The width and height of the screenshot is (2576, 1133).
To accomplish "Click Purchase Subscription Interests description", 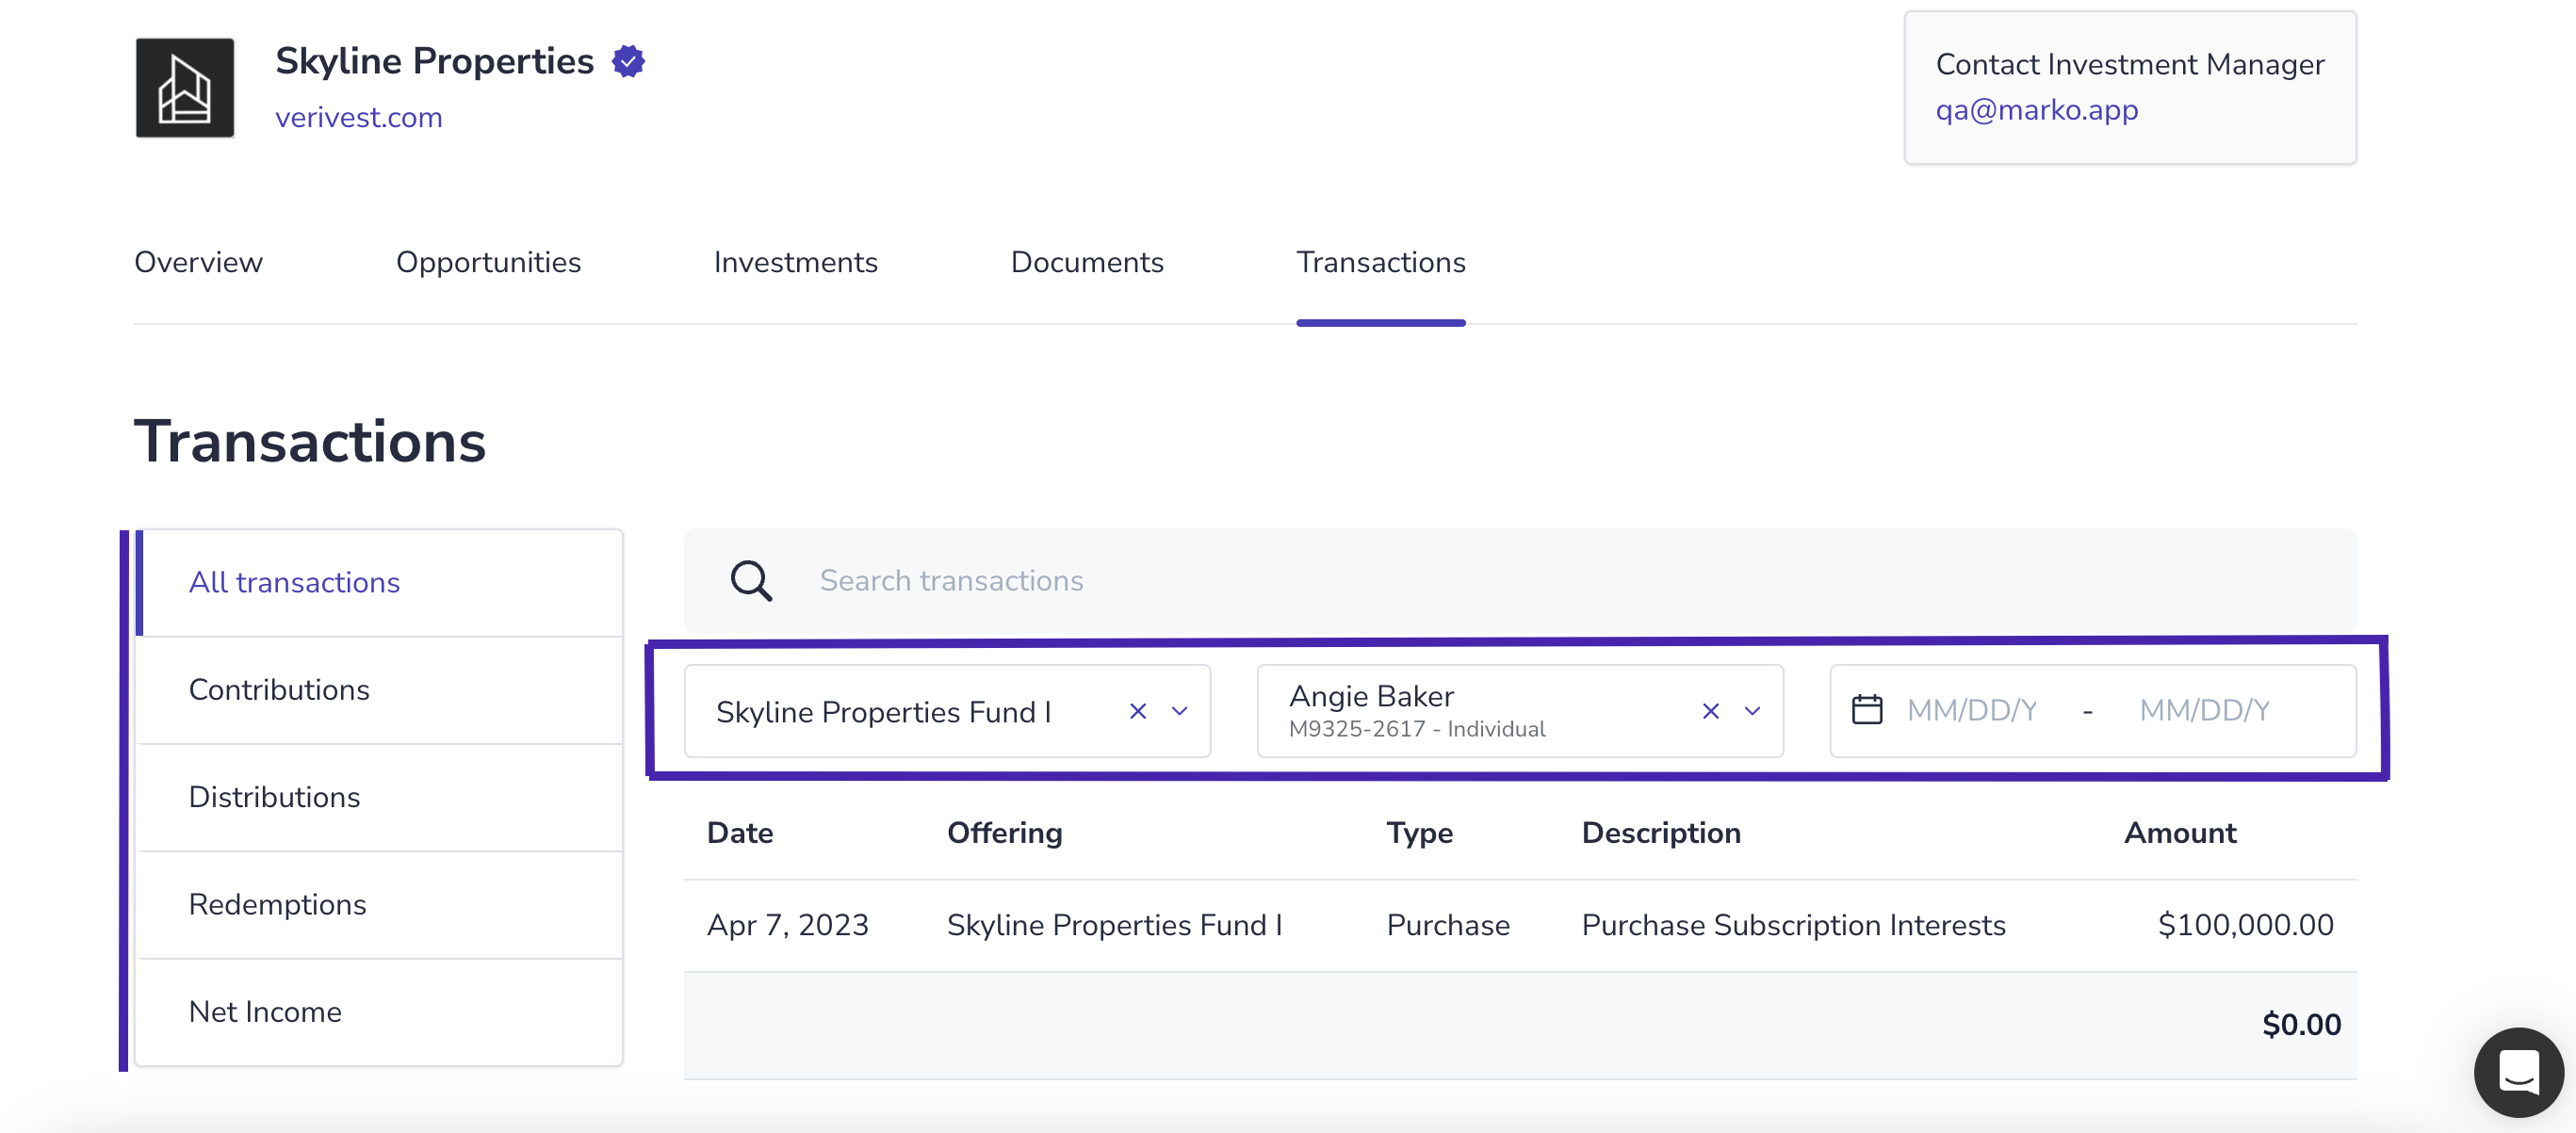I will pyautogui.click(x=1793, y=925).
